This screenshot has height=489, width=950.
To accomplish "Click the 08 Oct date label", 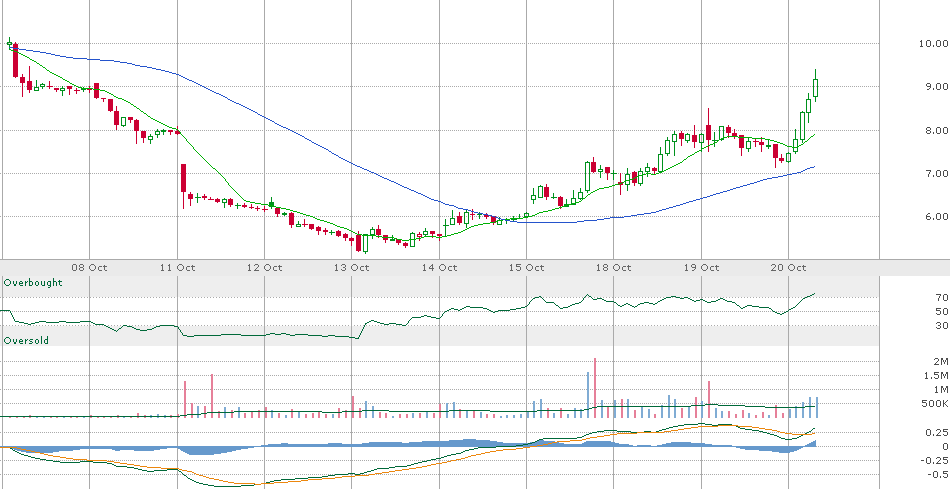I will (89, 267).
